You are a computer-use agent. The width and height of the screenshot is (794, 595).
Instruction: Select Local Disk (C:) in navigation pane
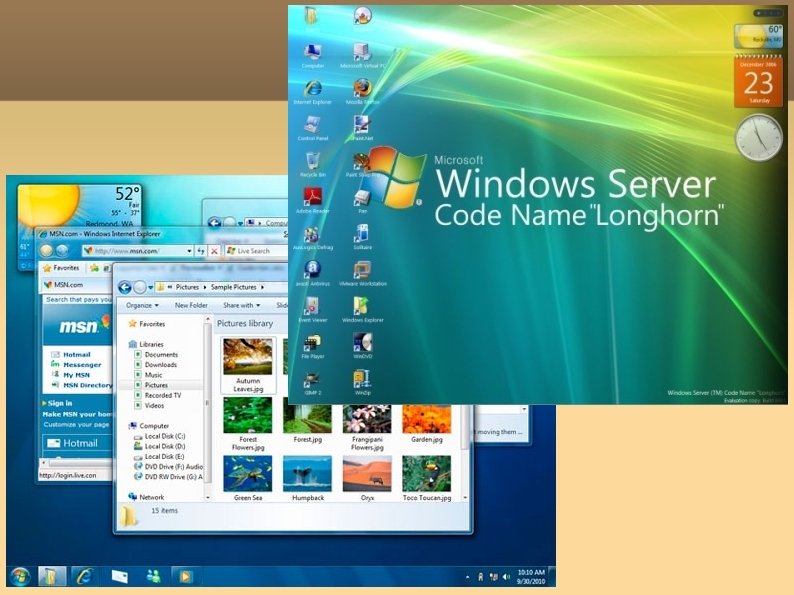click(x=160, y=436)
